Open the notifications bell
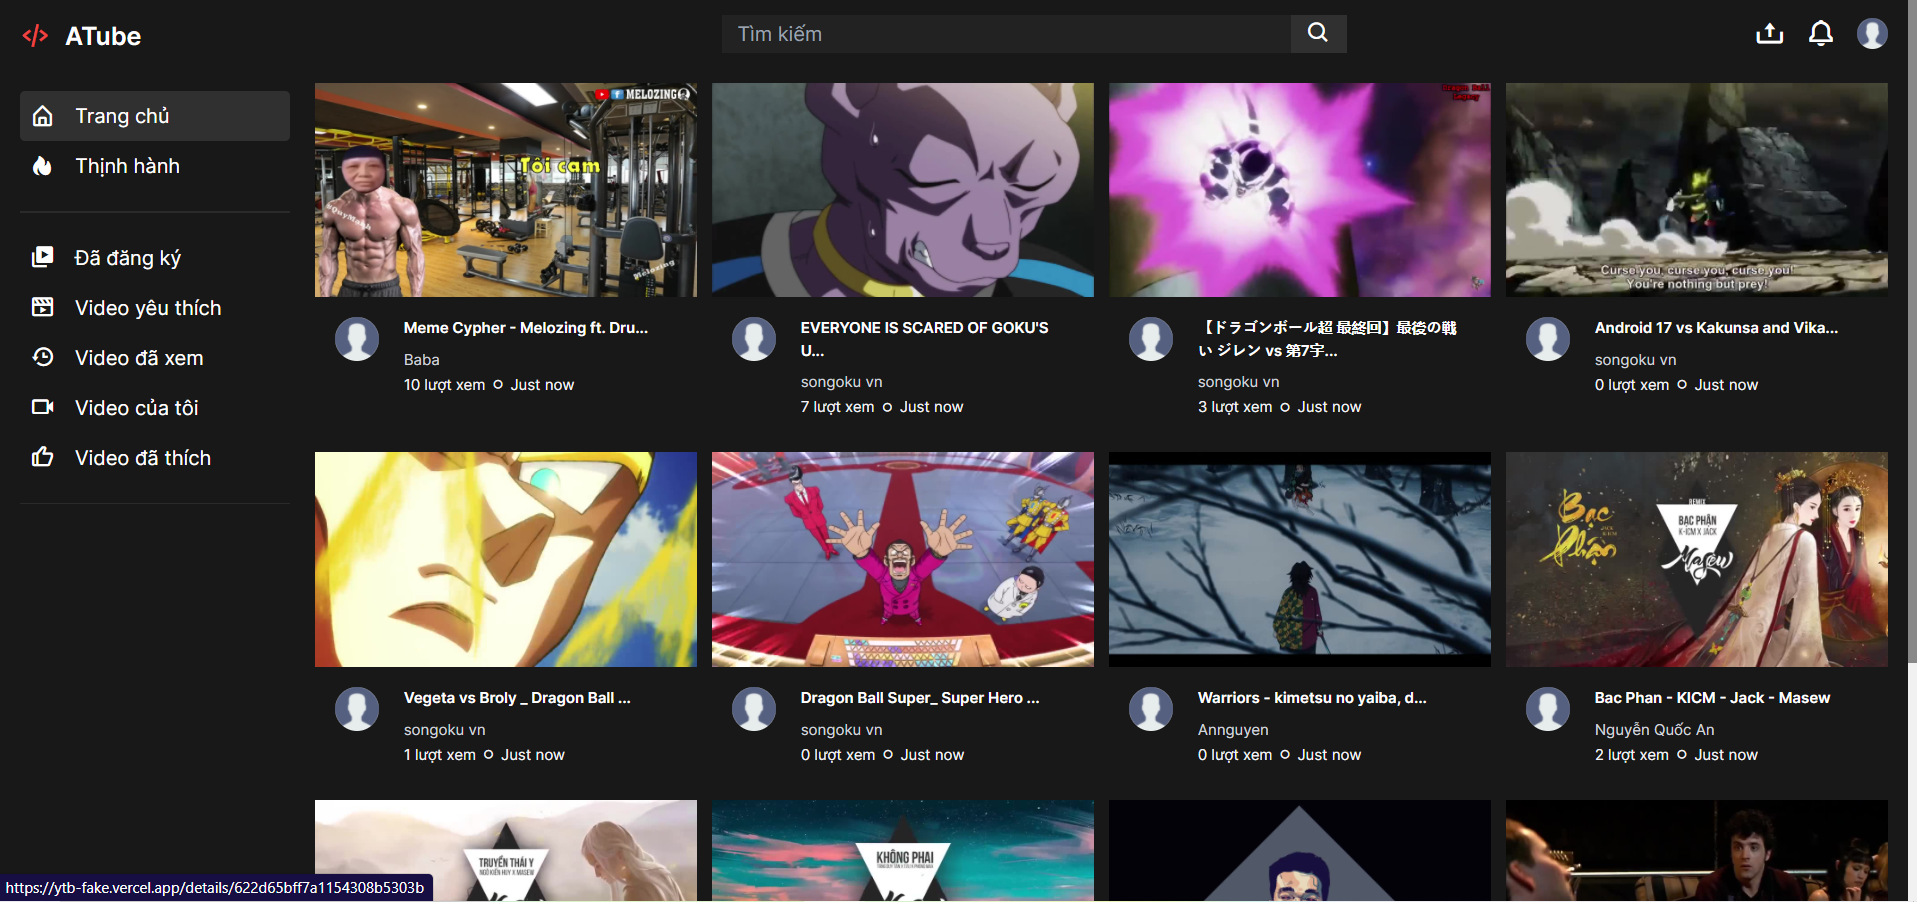 (1821, 33)
